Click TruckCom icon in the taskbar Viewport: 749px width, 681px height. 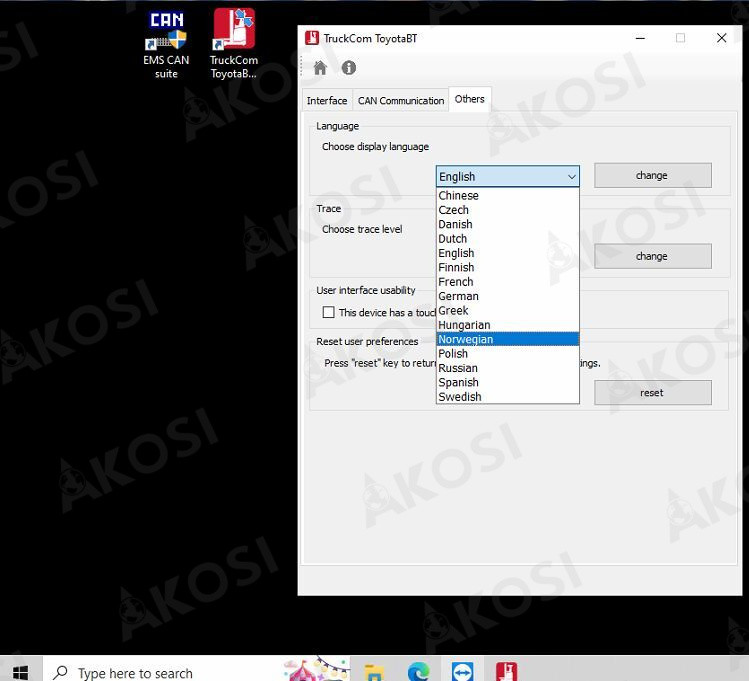point(506,671)
